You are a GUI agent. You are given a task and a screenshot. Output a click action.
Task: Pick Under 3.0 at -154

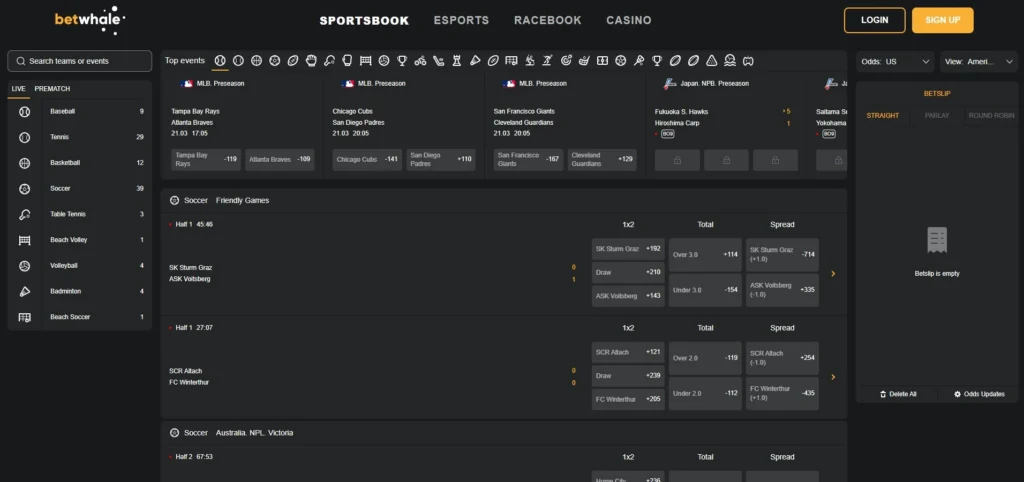coord(705,290)
